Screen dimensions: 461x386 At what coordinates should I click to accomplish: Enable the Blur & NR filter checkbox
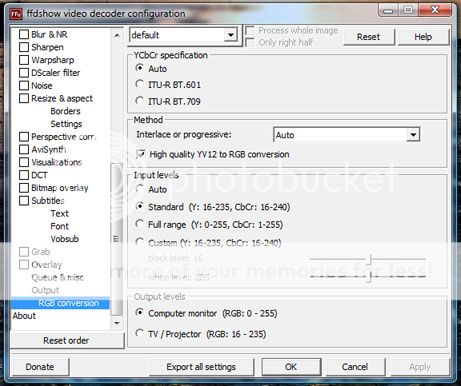click(24, 34)
